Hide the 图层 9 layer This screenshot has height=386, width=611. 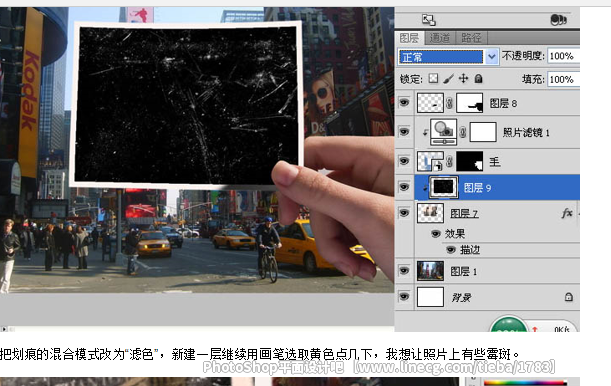(x=404, y=187)
